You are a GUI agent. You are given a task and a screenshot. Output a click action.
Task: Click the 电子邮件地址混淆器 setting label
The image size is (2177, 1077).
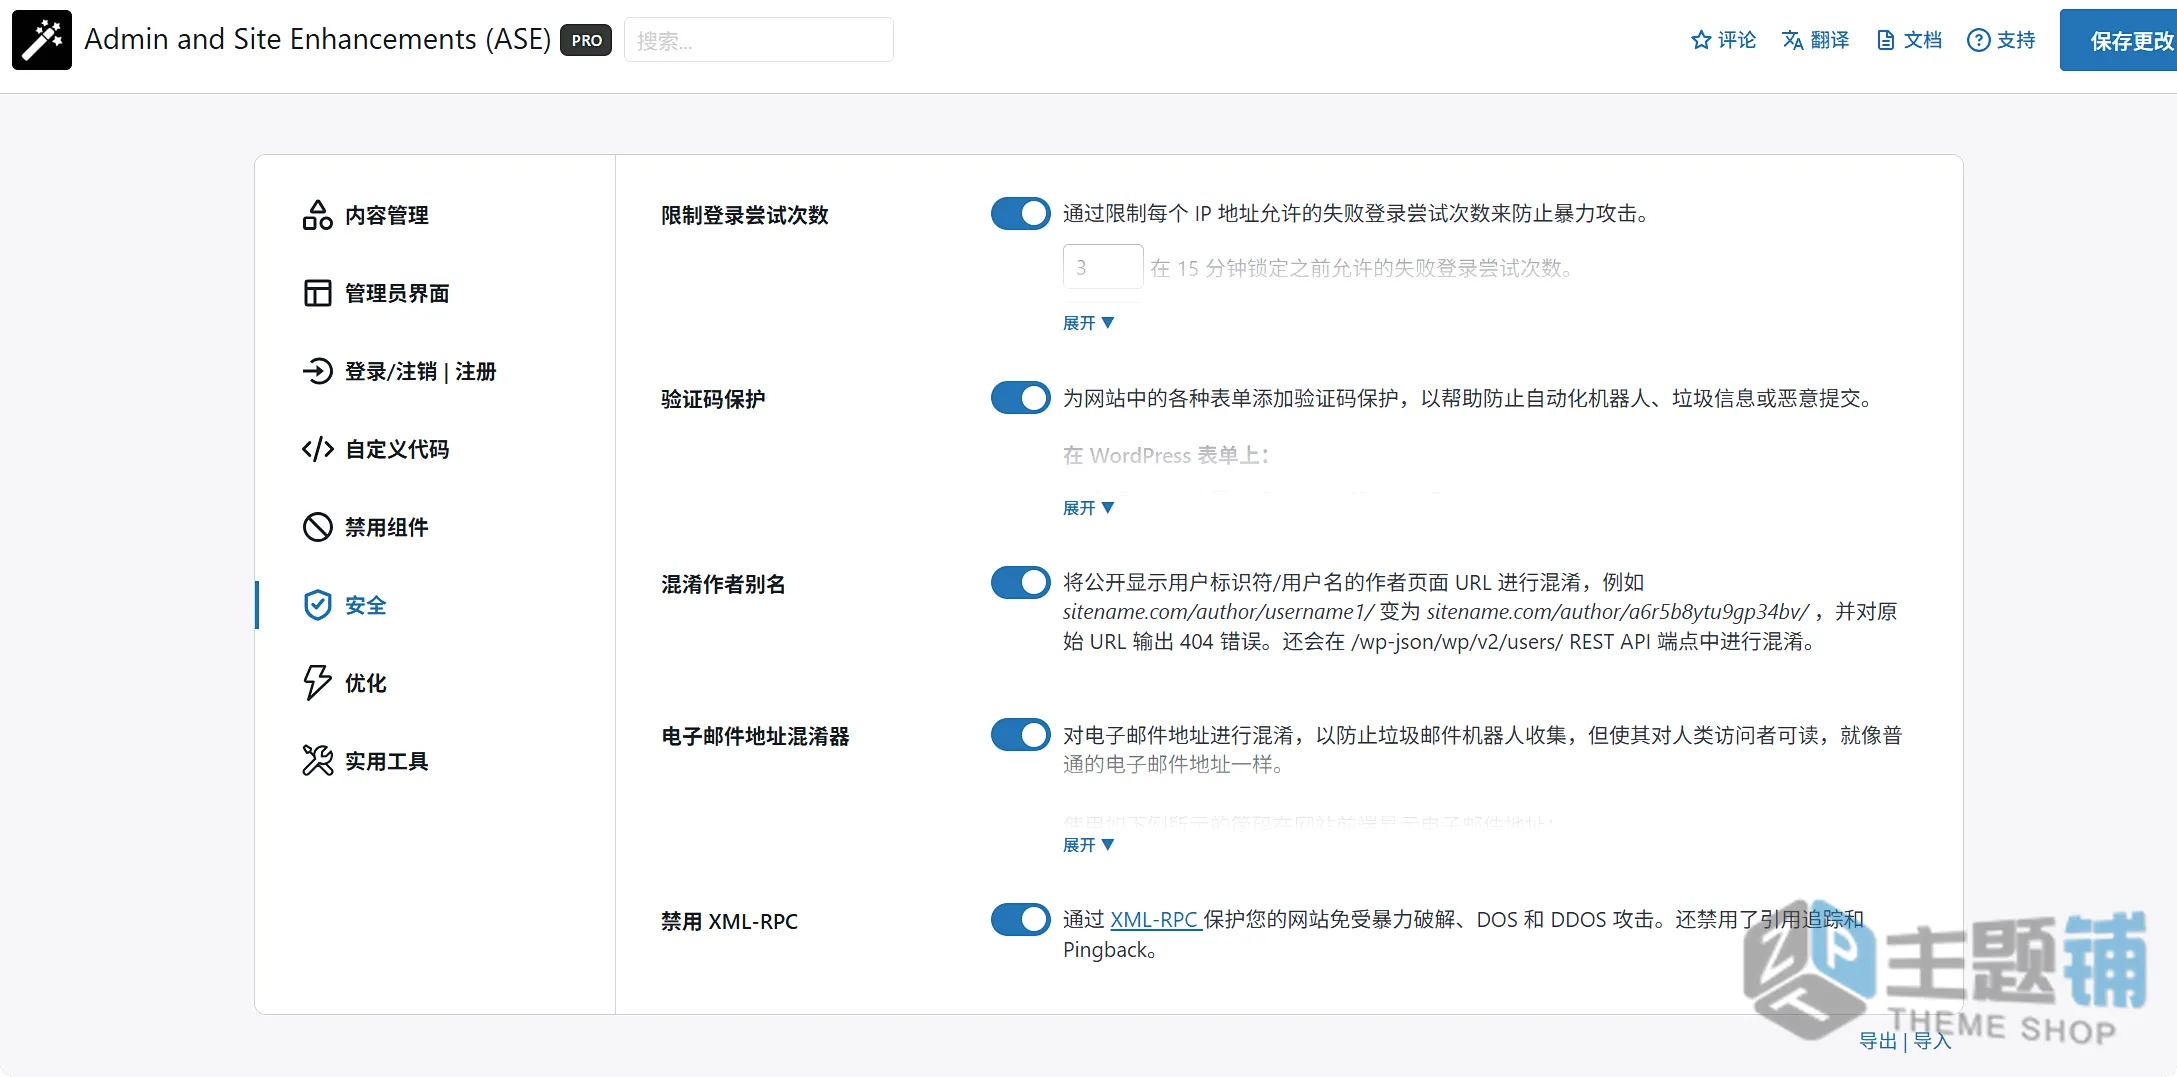[x=755, y=736]
